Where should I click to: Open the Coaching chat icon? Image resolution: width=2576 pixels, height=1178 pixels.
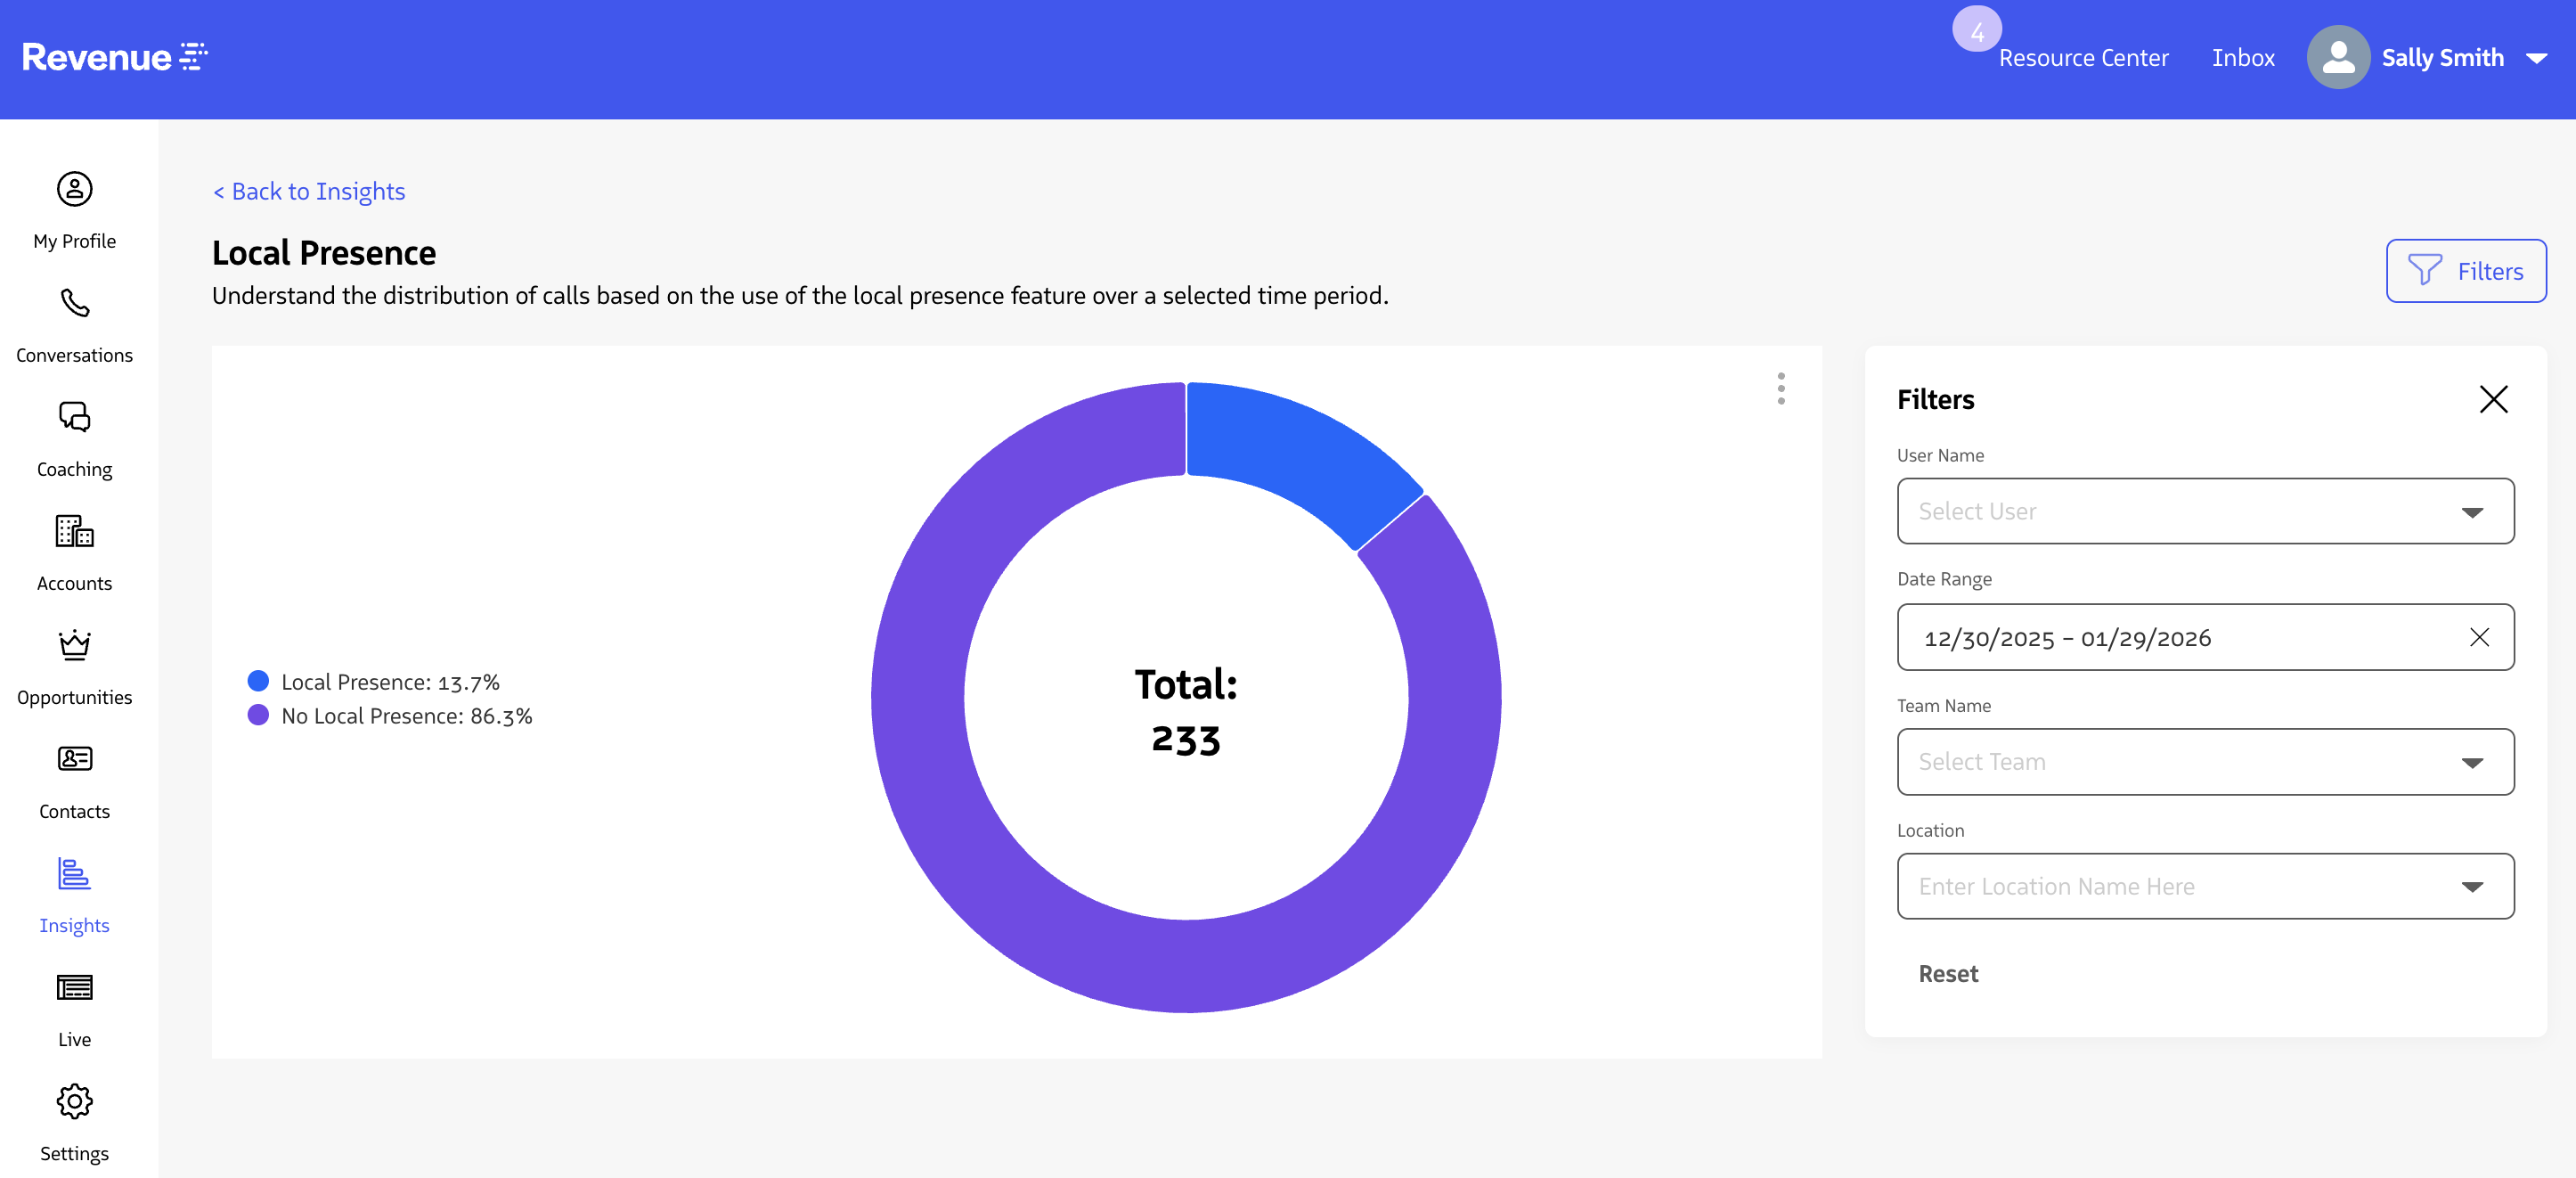(x=74, y=417)
